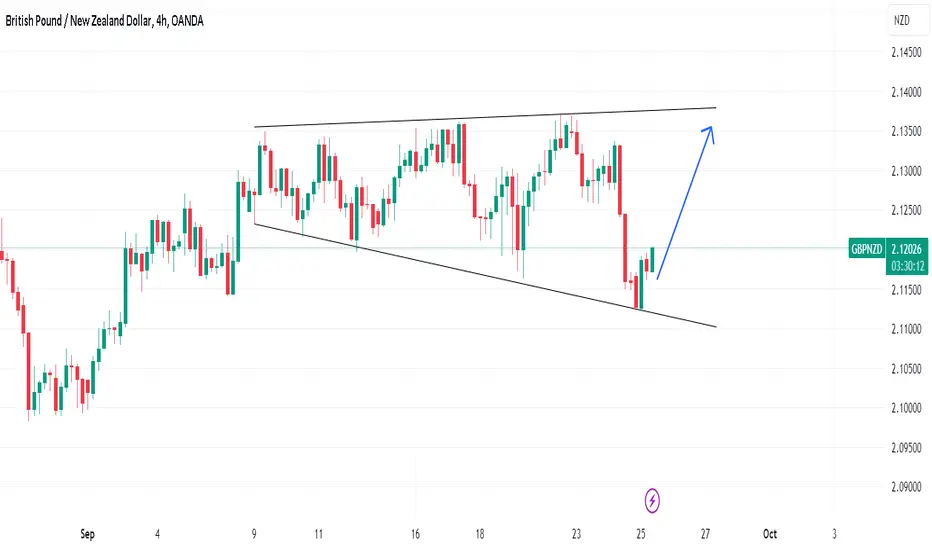Click the OANDA broker label
932x550 pixels.
click(x=187, y=21)
